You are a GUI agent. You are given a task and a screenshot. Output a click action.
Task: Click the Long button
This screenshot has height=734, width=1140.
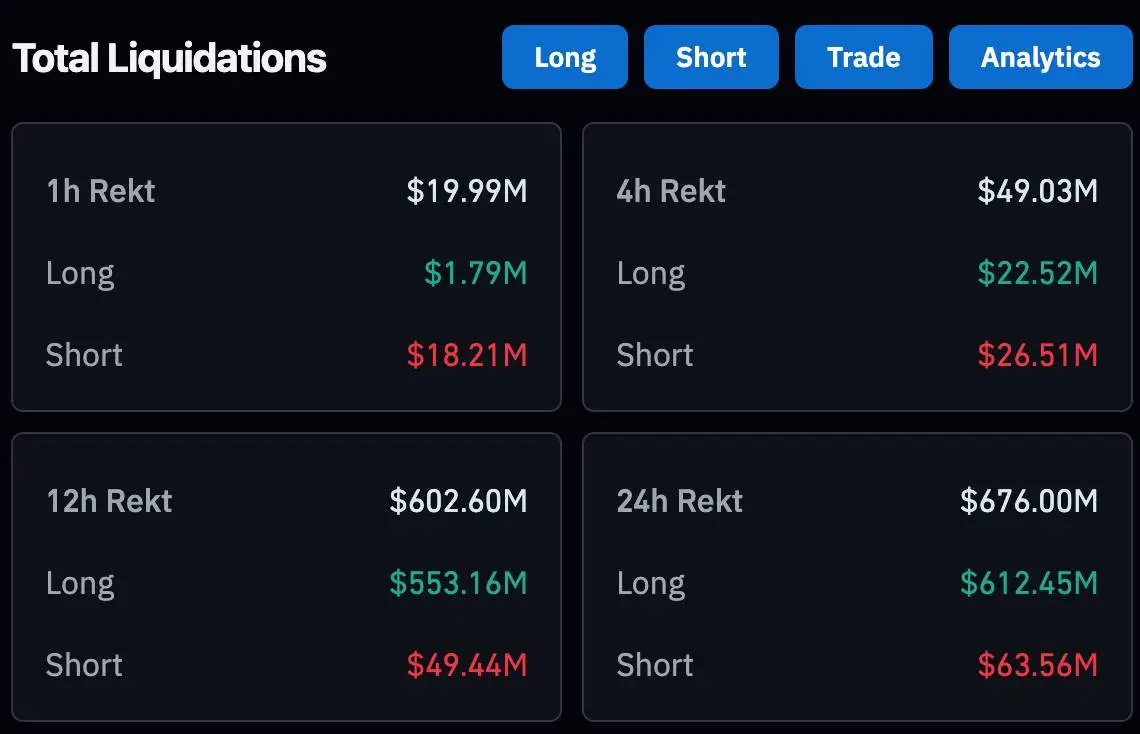point(565,58)
